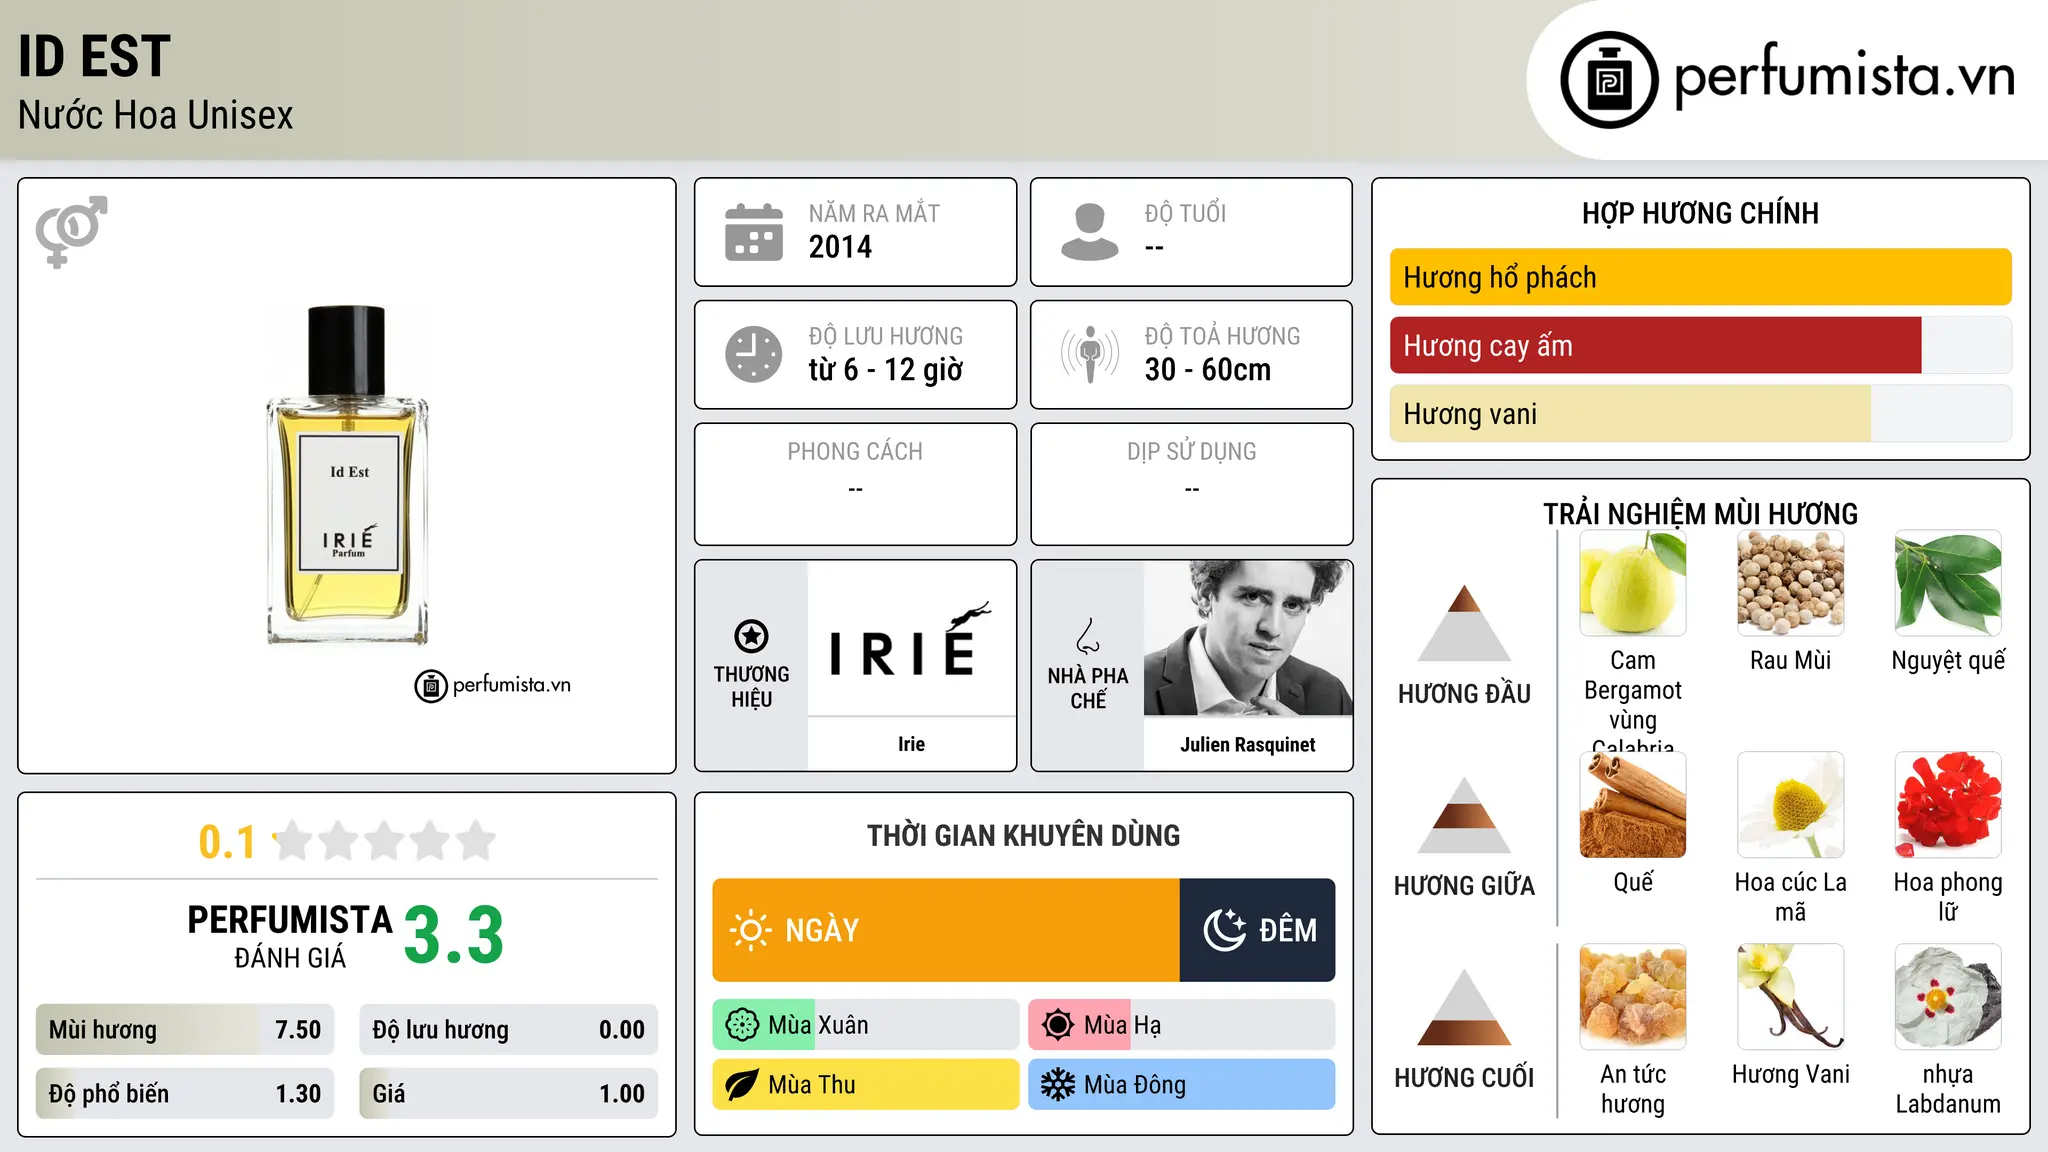This screenshot has height=1152, width=2048.
Task: Click the ID EST title text
Action: click(94, 56)
